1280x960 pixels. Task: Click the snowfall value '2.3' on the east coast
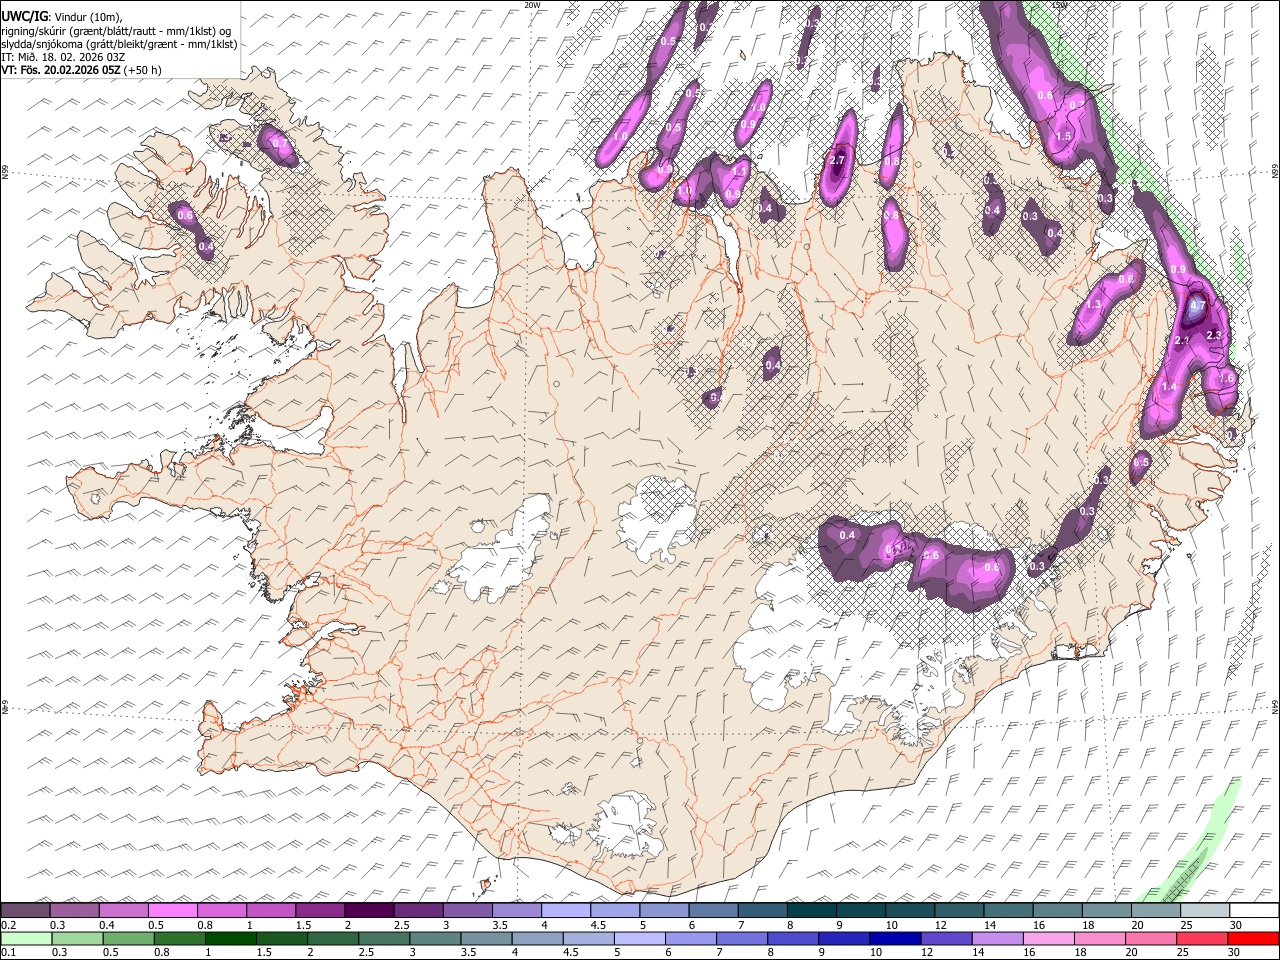coord(1215,335)
